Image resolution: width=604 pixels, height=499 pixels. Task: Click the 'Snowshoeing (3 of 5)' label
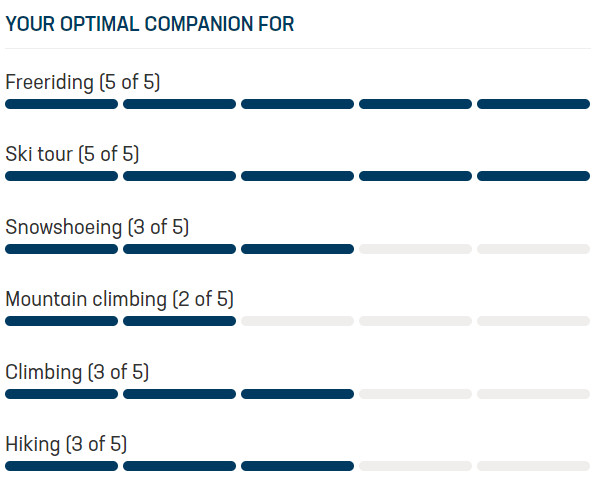tap(97, 227)
